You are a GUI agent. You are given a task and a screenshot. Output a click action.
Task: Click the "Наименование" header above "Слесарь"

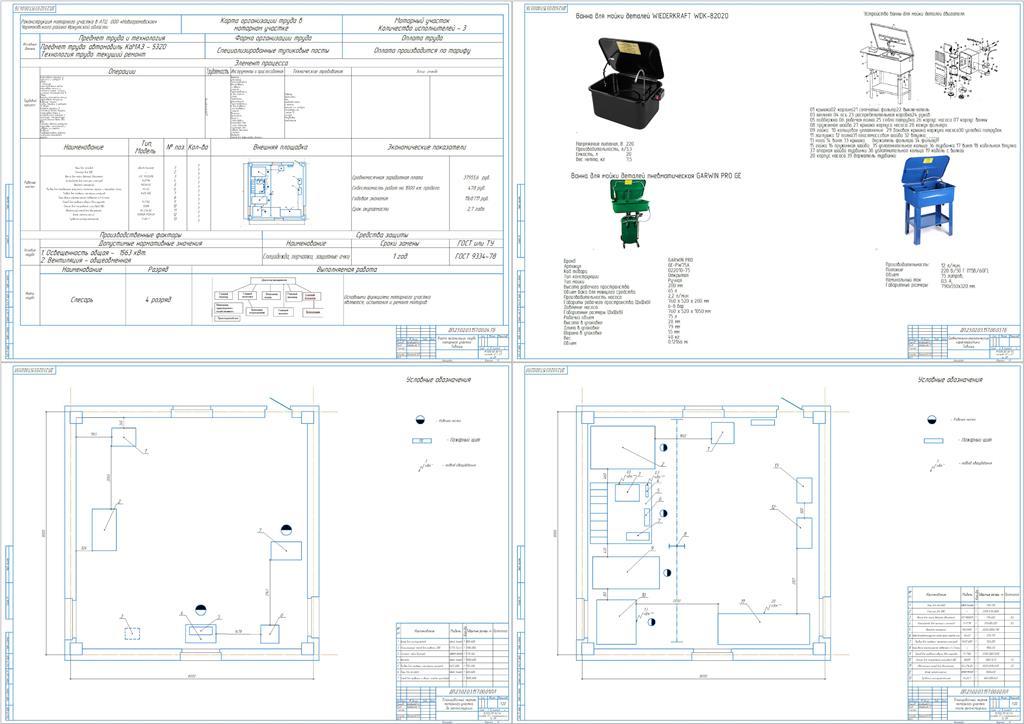82,269
